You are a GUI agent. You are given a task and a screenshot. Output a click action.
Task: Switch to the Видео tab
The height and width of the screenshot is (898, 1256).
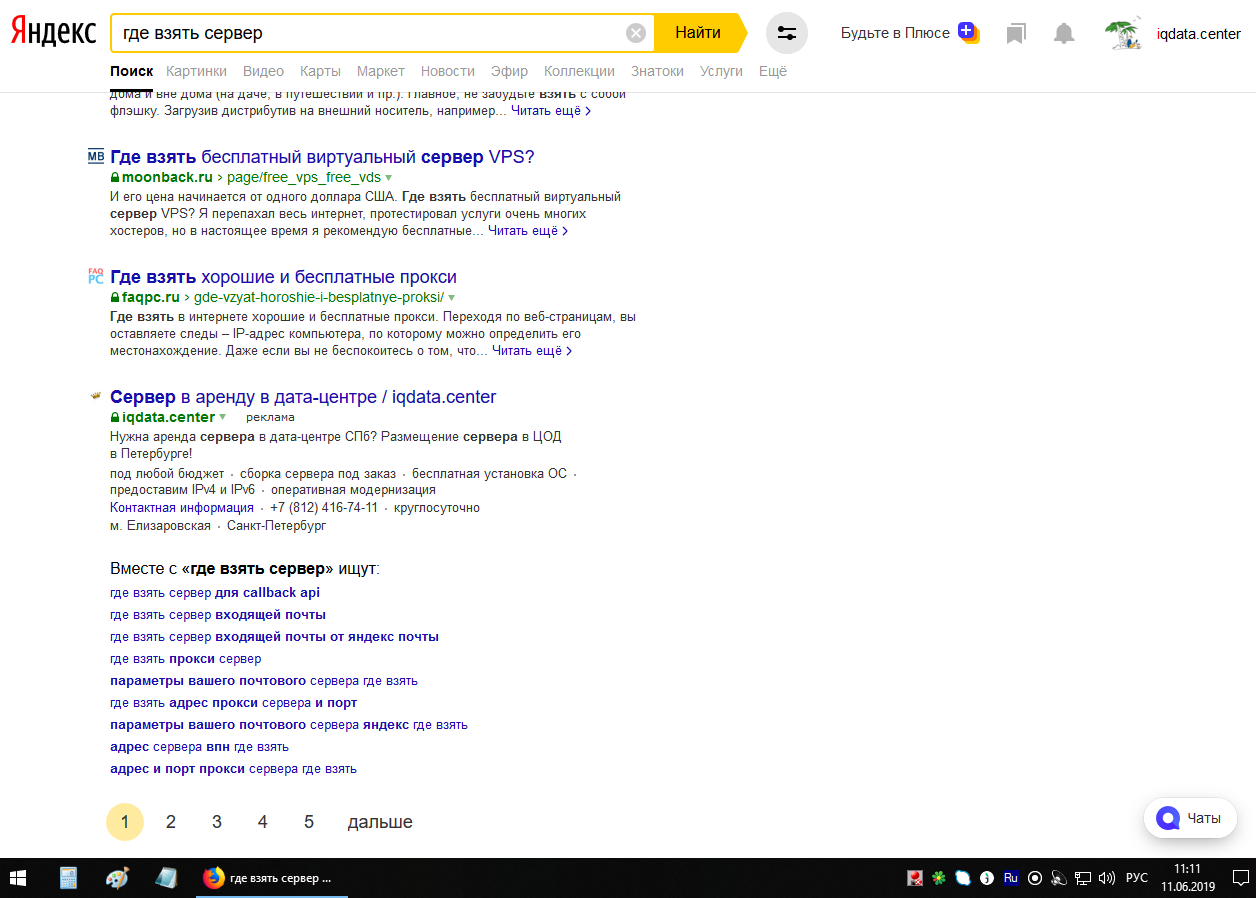tap(263, 71)
